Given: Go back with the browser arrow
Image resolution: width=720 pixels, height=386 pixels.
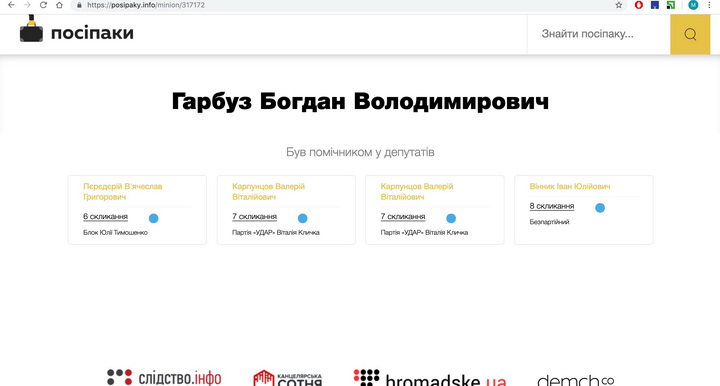Looking at the screenshot, I should click(x=11, y=5).
